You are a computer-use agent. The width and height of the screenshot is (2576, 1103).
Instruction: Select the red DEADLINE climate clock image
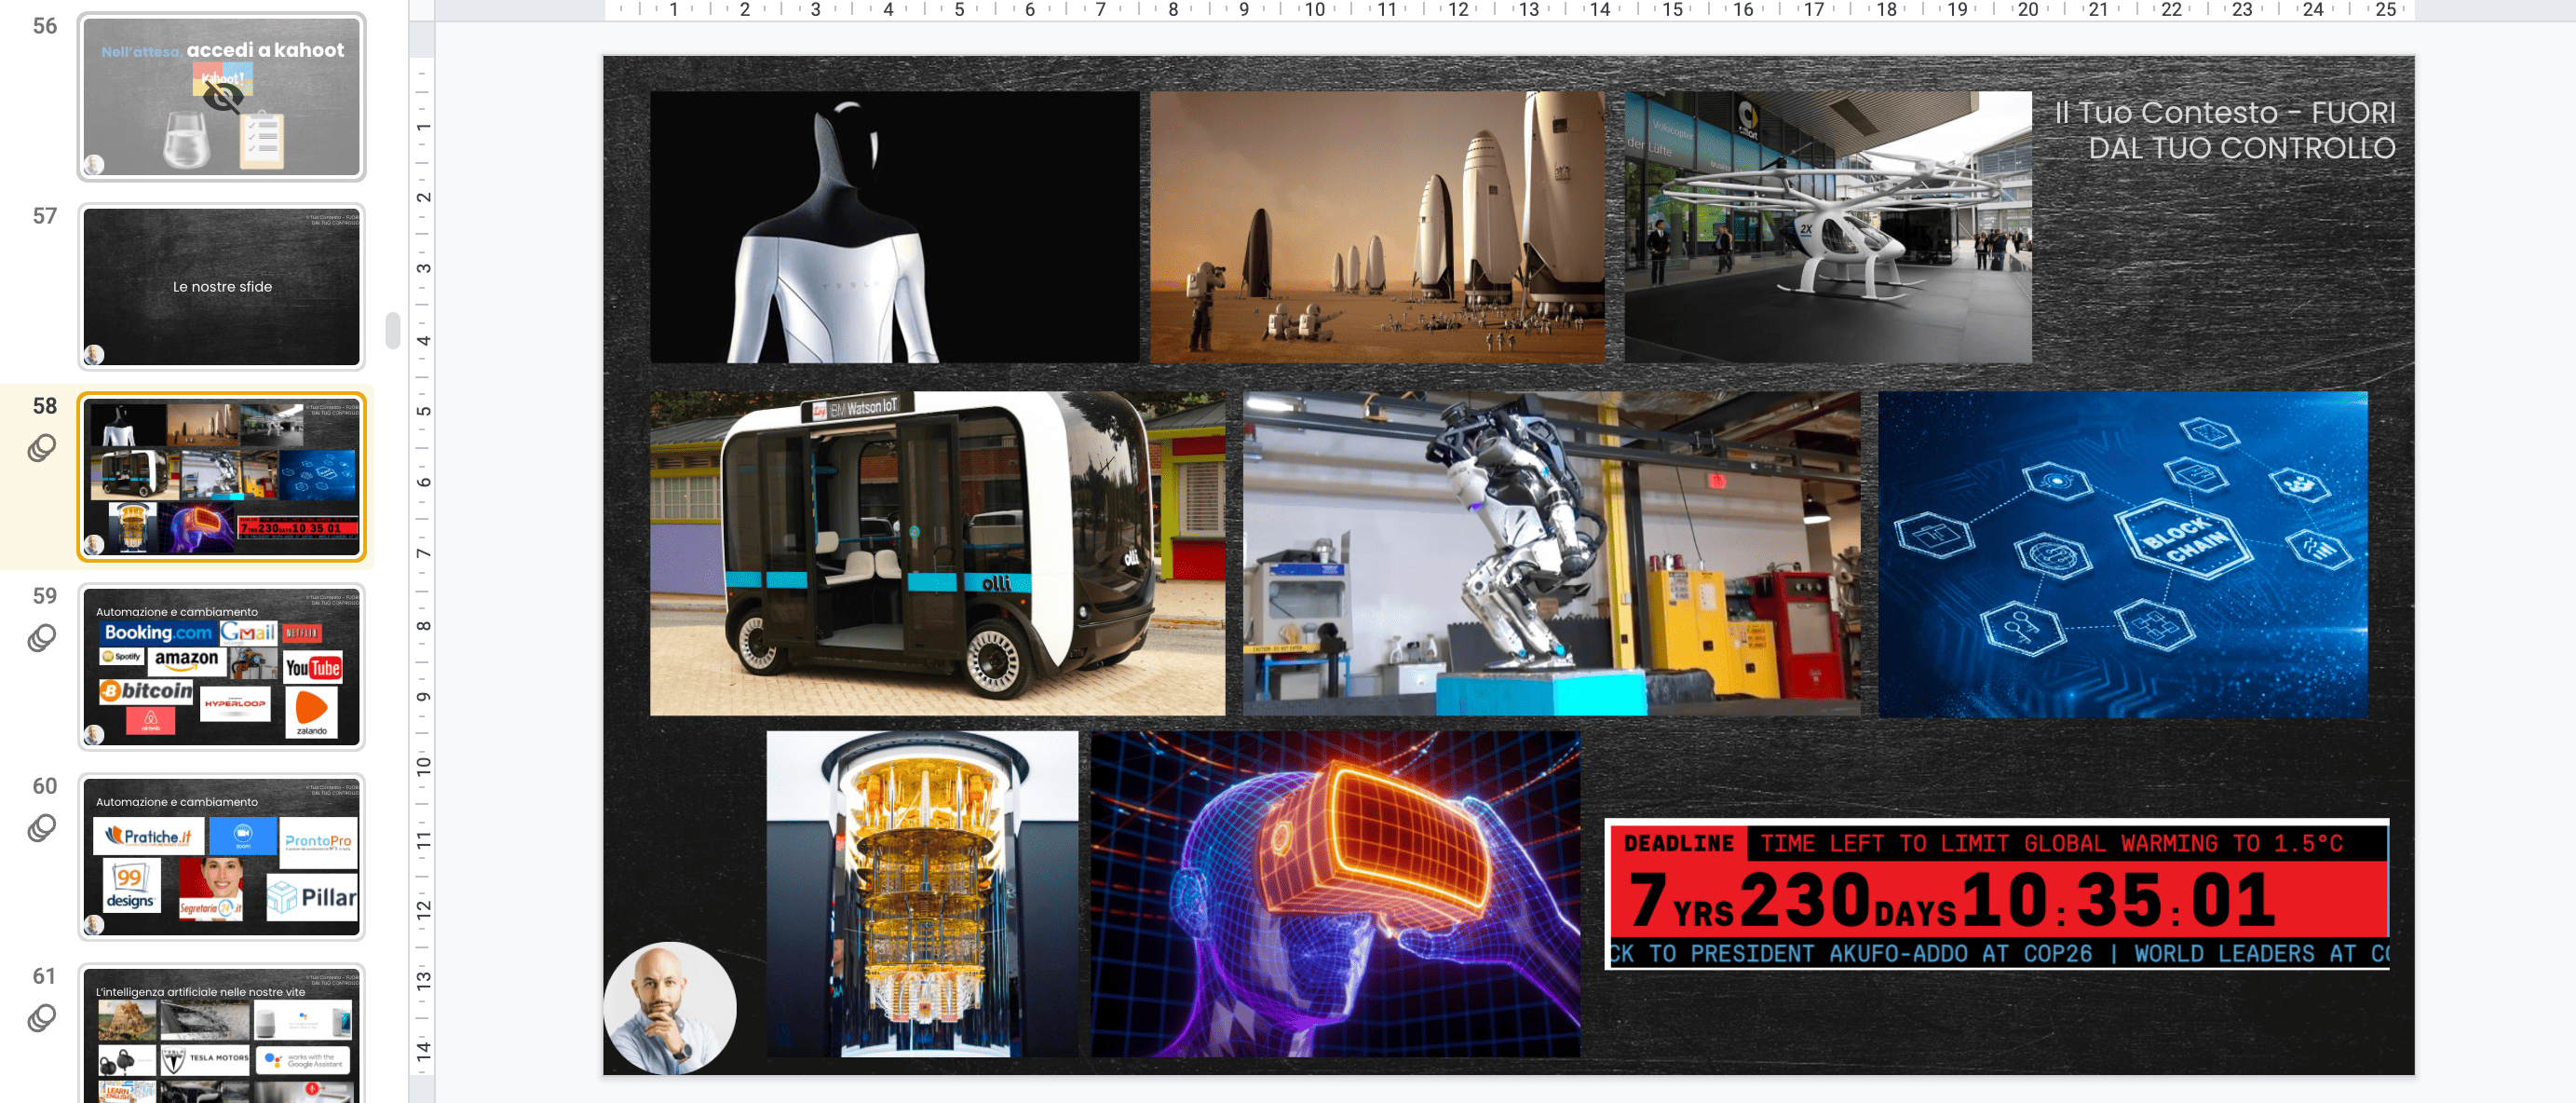[x=1997, y=894]
